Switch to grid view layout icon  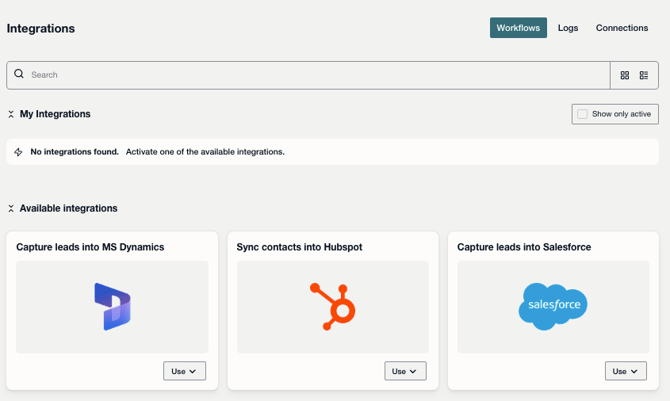624,75
